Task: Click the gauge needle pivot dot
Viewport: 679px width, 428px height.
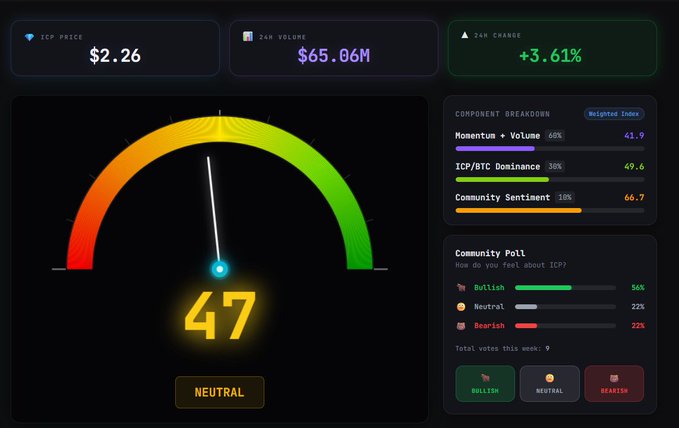Action: pyautogui.click(x=220, y=269)
